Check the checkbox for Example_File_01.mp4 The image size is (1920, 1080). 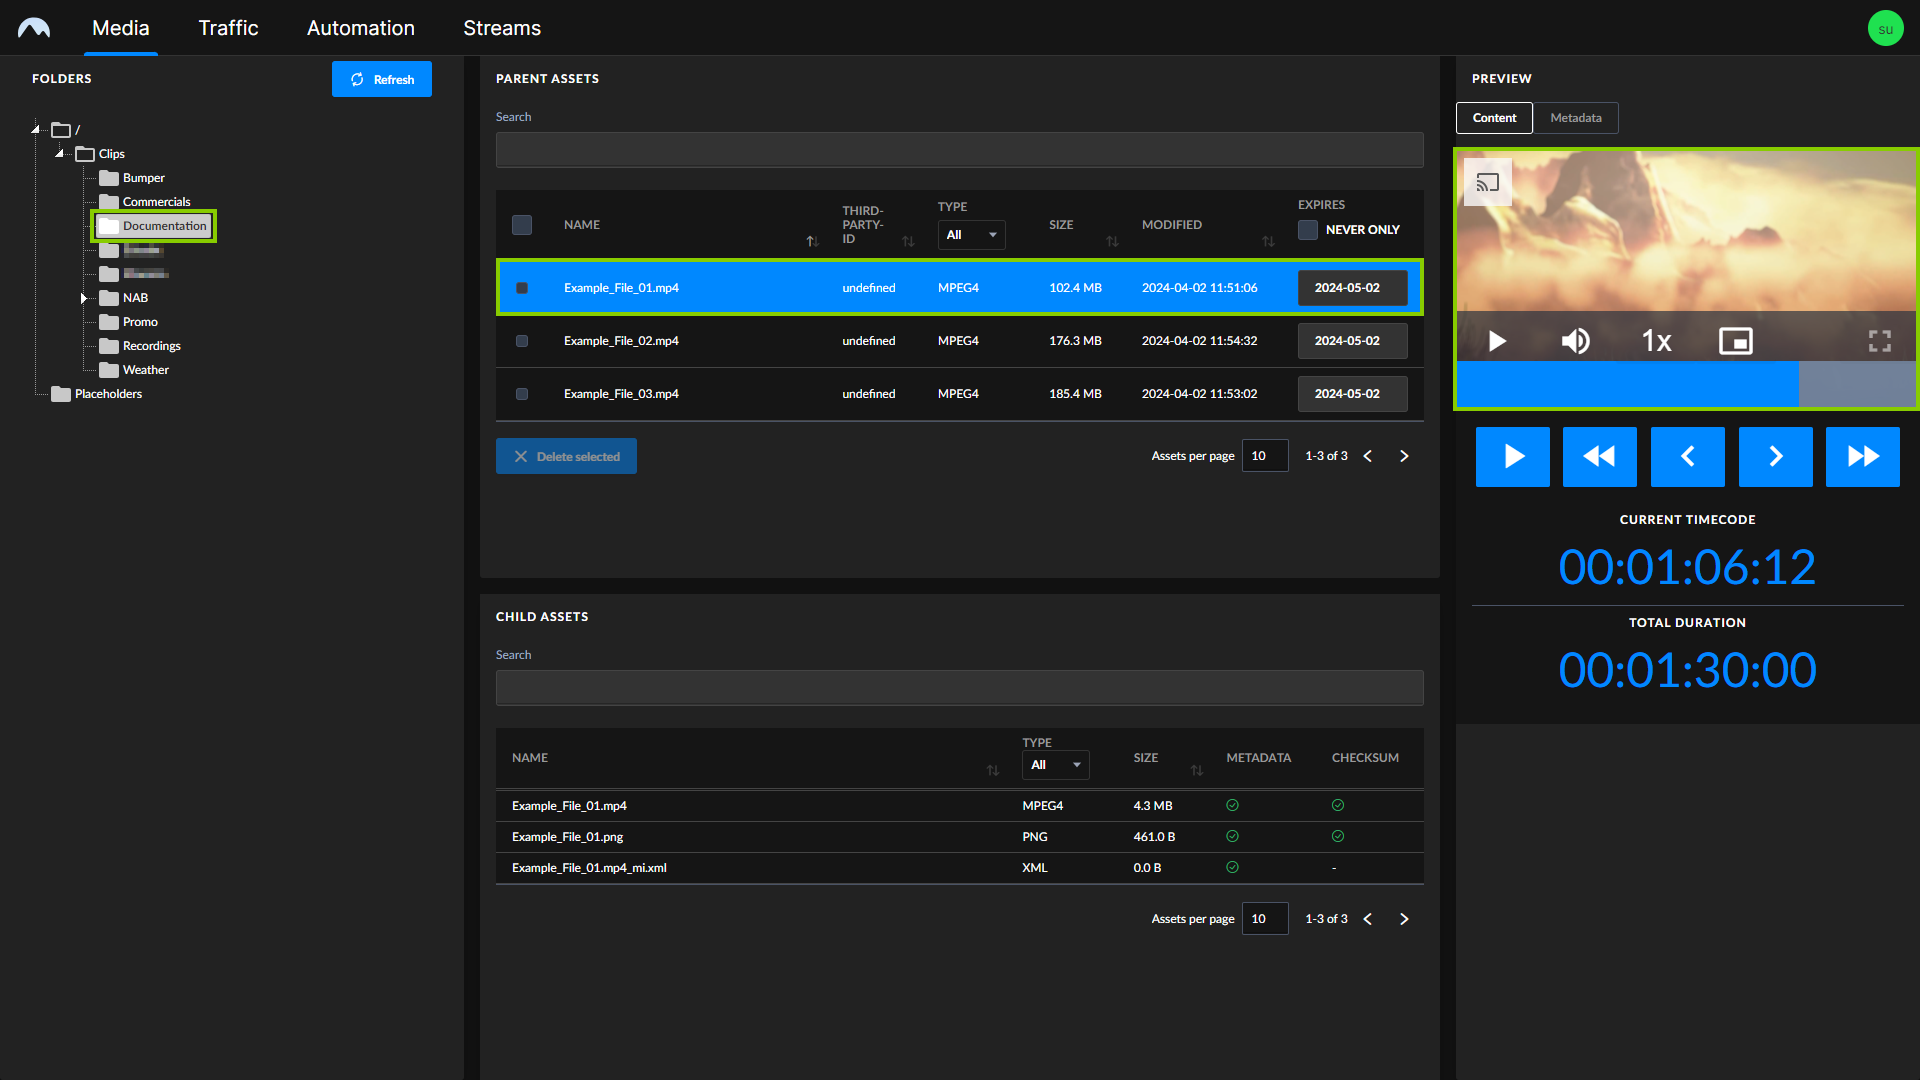click(x=521, y=287)
